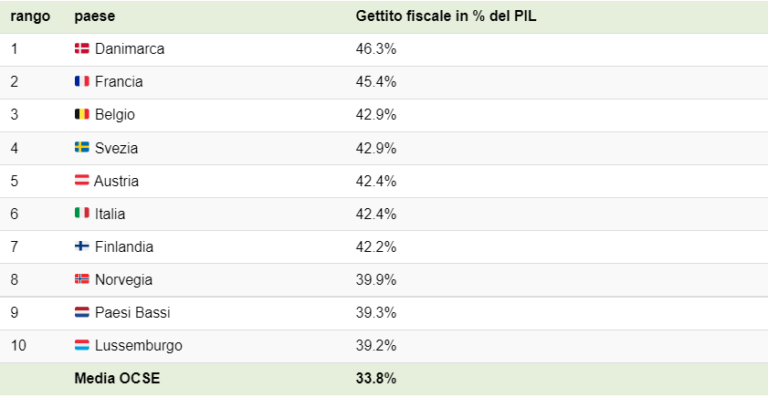The width and height of the screenshot is (768, 398).
Task: Sort by the rango column header
Action: [30, 16]
